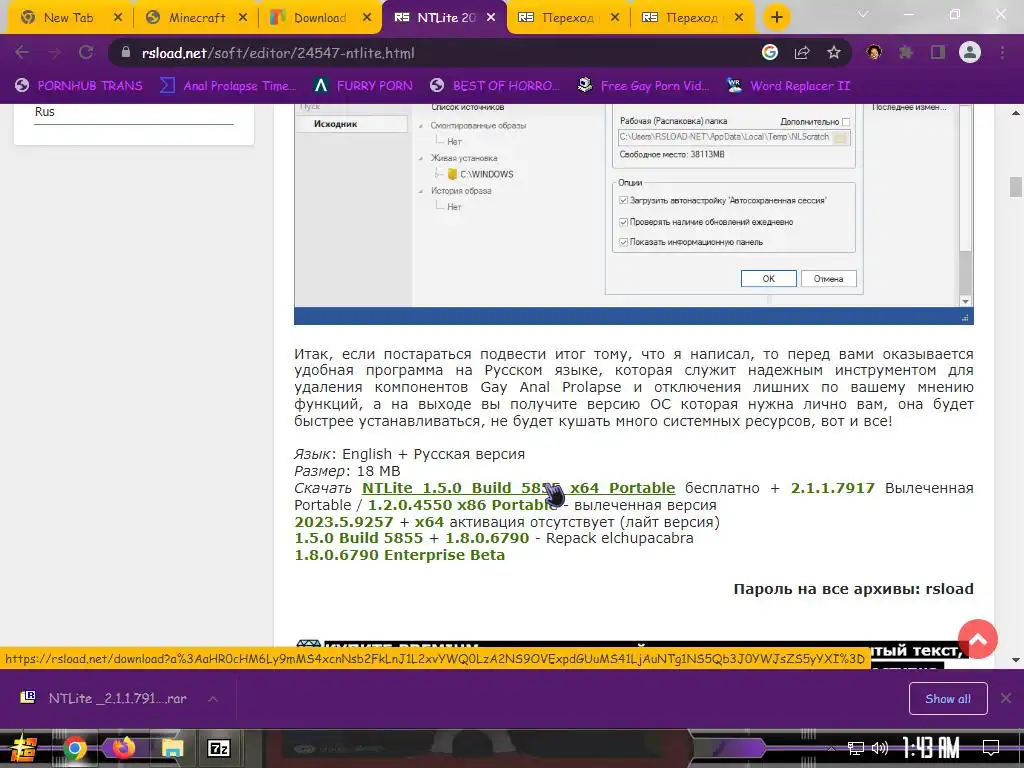1024x768 pixels.
Task: Download version 2.1.1.7917 link
Action: click(x=833, y=488)
